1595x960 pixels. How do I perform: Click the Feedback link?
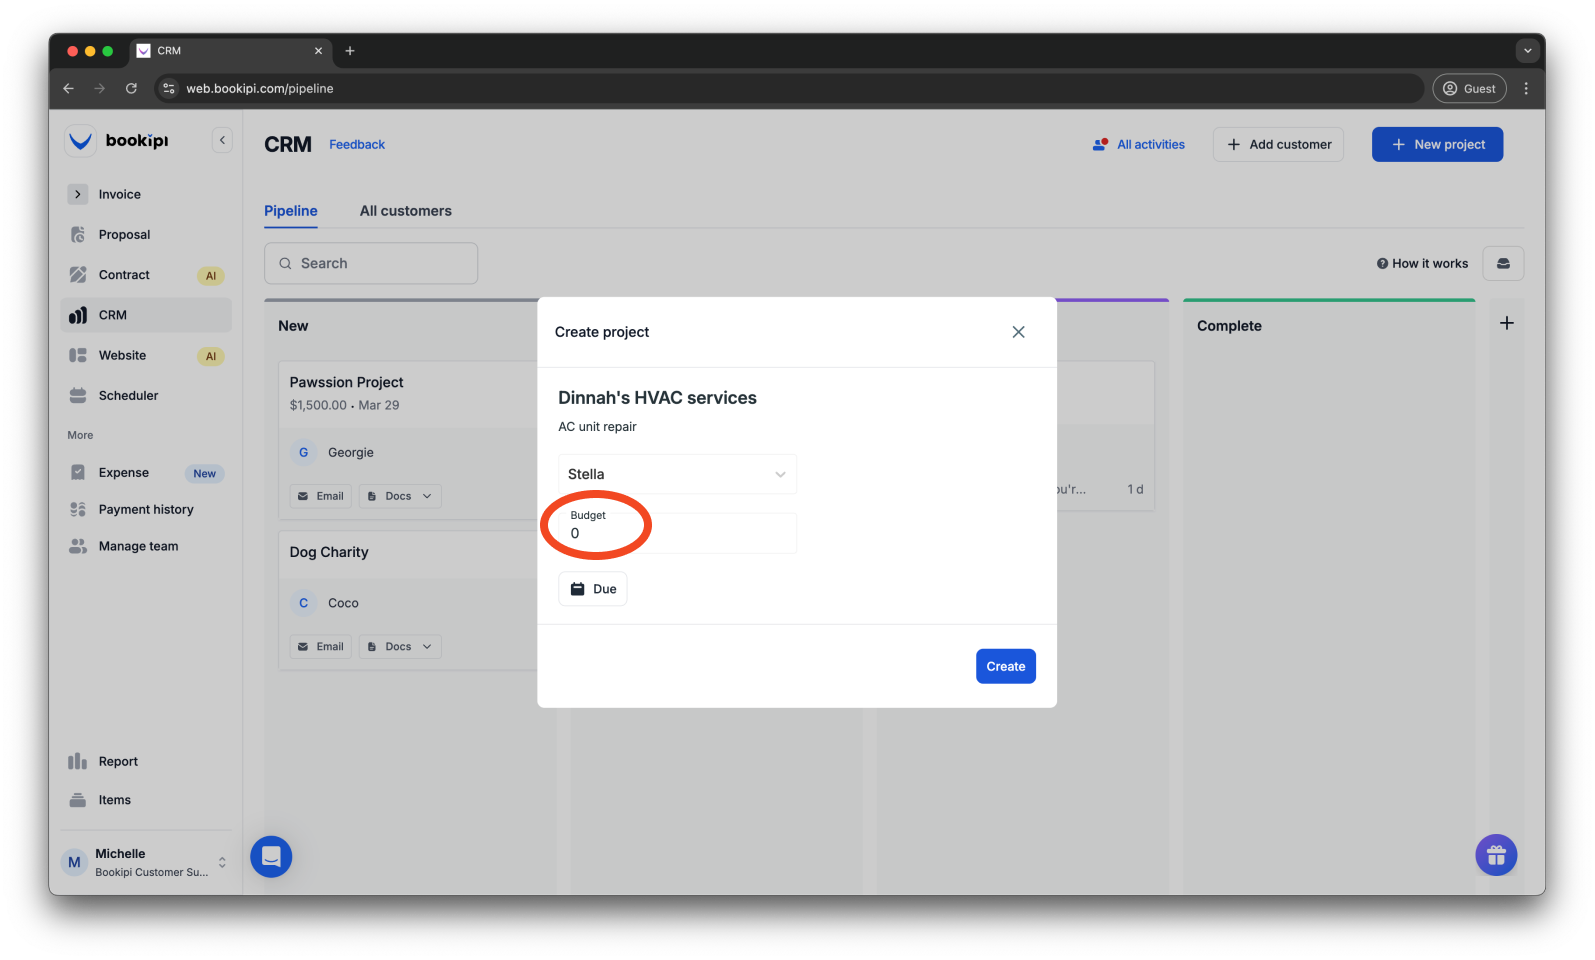[357, 145]
